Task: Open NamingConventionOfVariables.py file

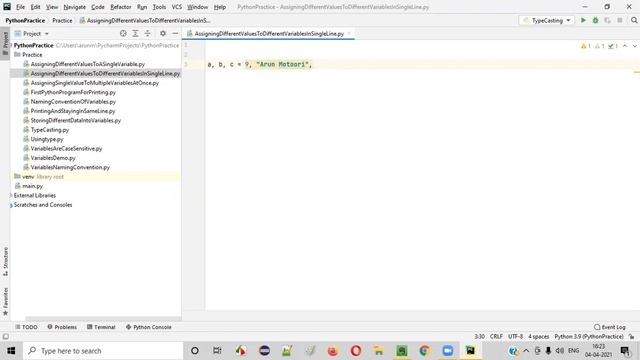Action: point(73,102)
